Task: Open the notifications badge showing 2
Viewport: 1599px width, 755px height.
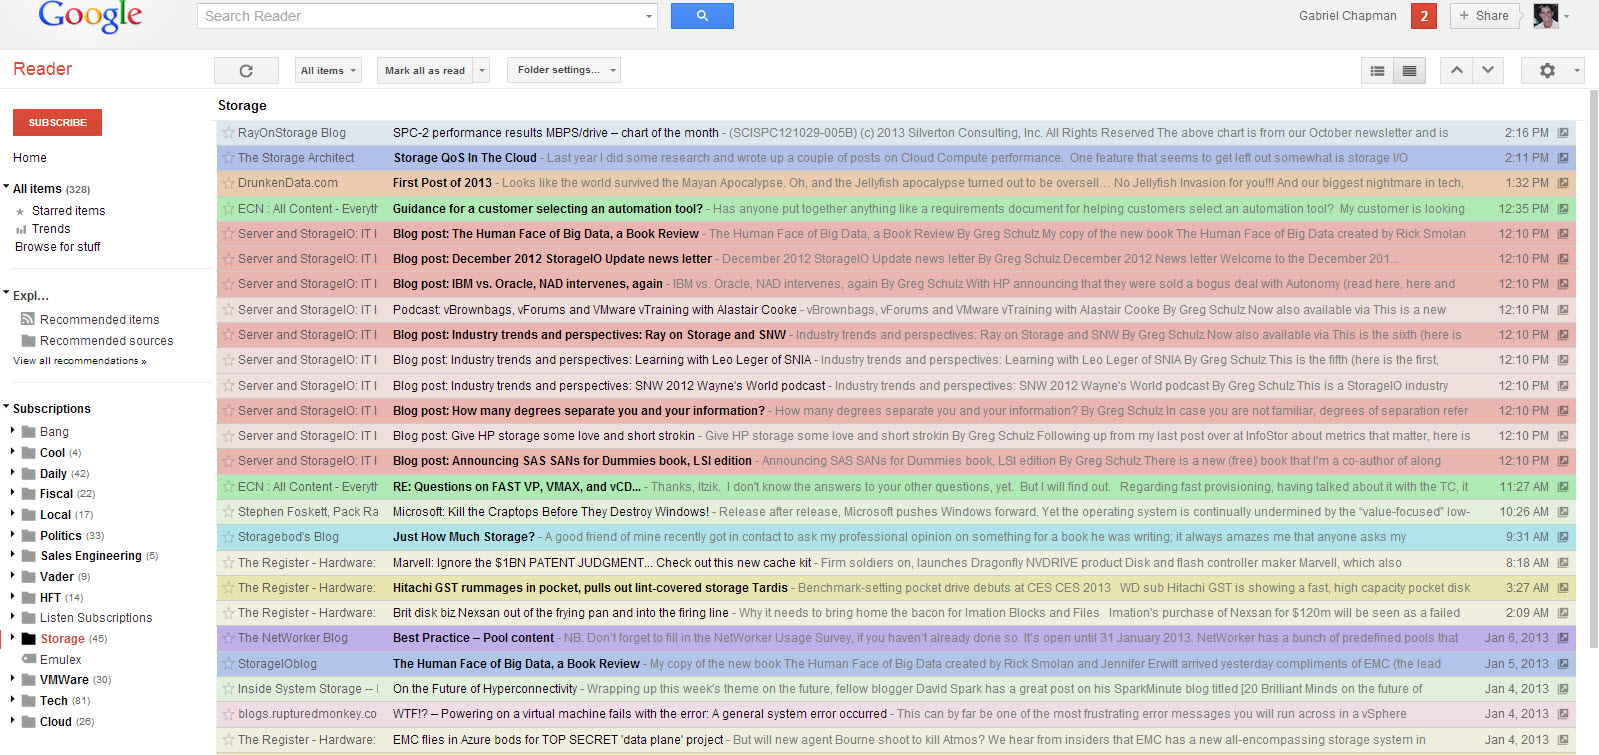Action: point(1424,16)
